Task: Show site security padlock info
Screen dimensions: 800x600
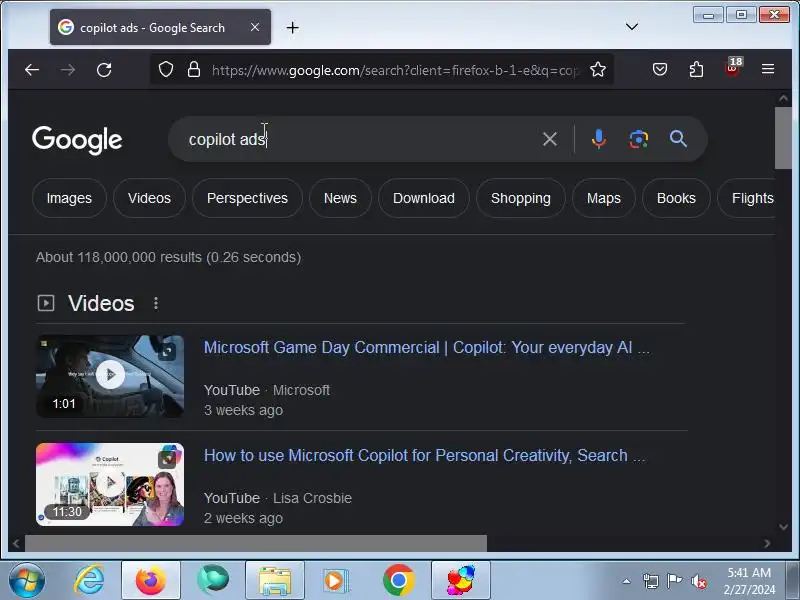Action: (x=194, y=69)
